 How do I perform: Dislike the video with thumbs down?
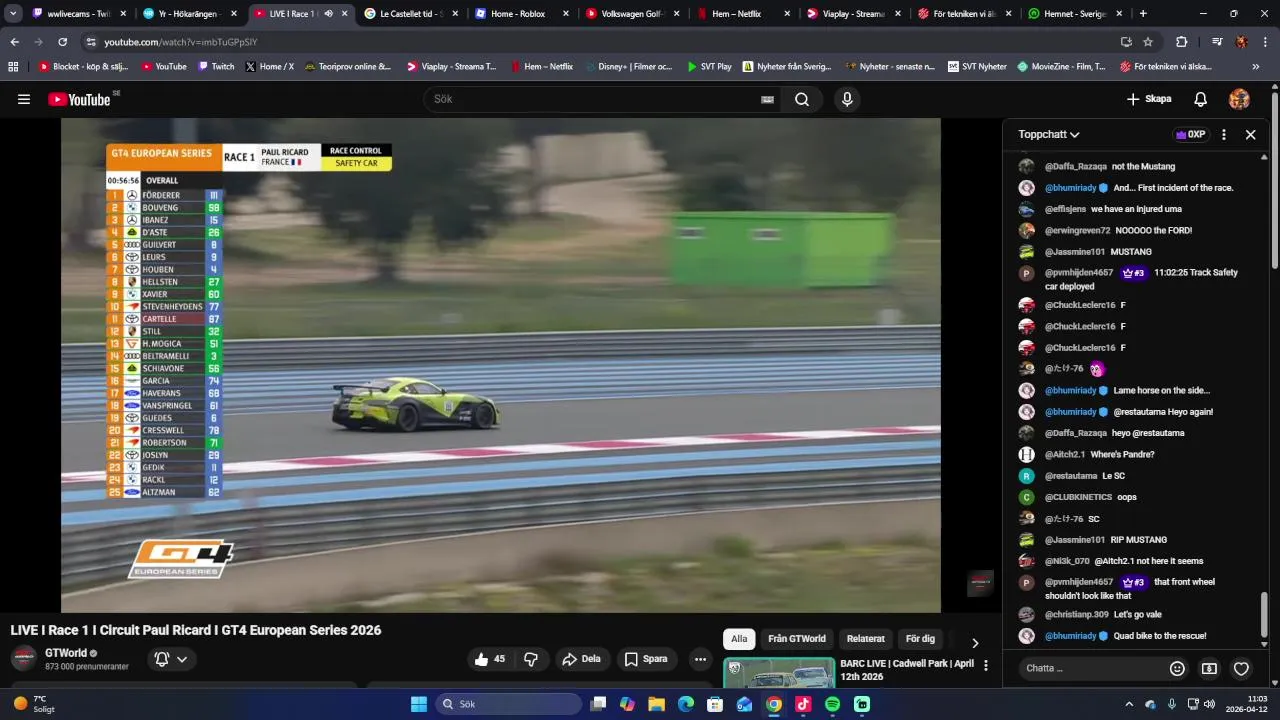531,659
